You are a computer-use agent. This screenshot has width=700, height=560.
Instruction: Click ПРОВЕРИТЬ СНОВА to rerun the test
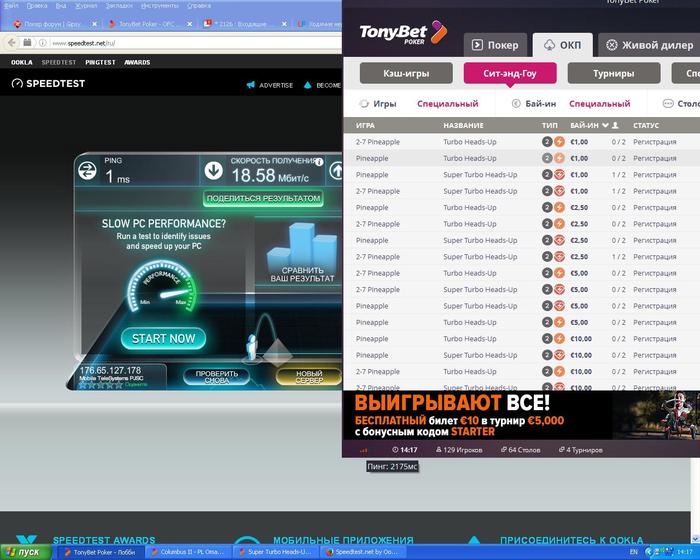click(x=217, y=377)
